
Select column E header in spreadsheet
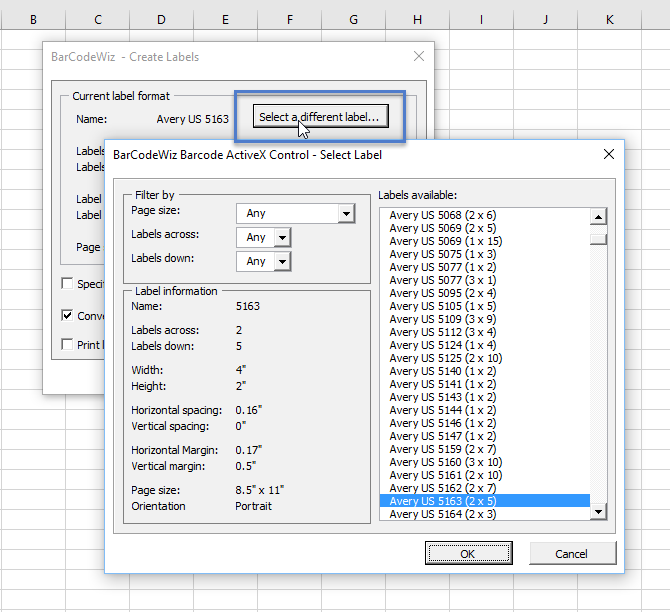point(226,20)
